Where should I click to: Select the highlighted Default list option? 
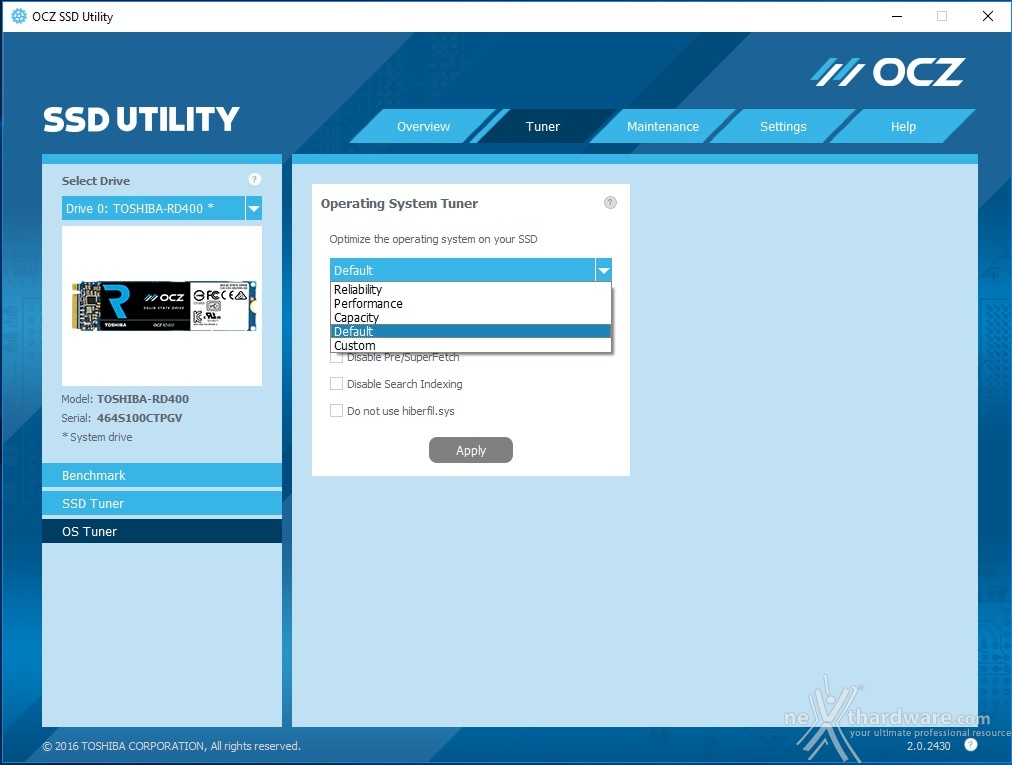(471, 331)
